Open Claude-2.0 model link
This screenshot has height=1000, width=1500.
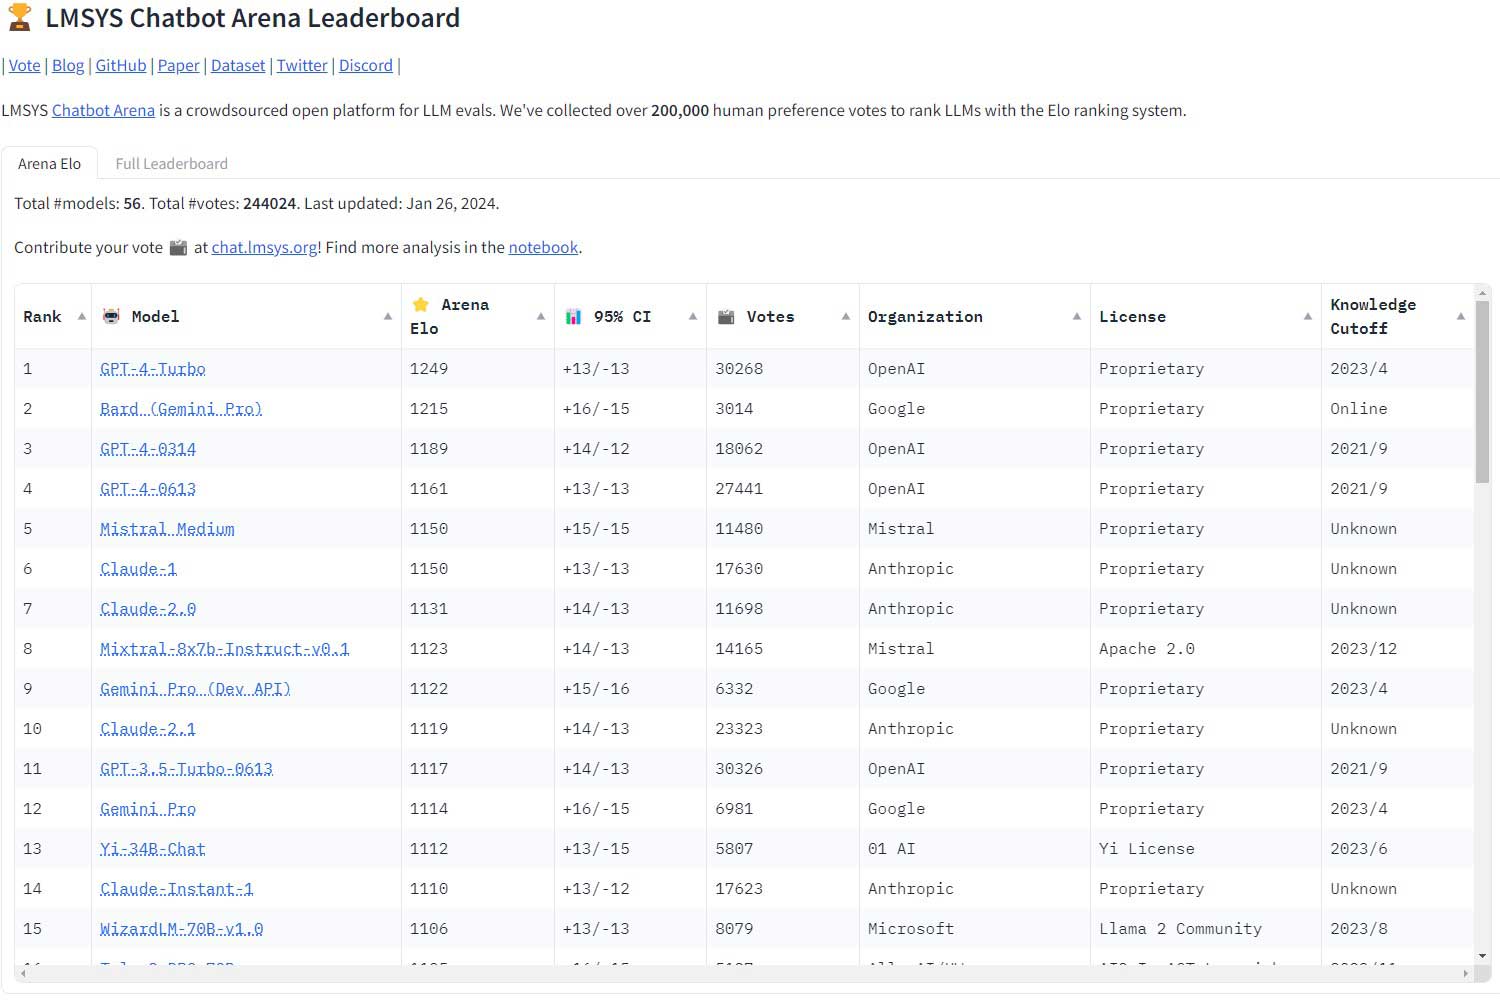click(x=148, y=609)
